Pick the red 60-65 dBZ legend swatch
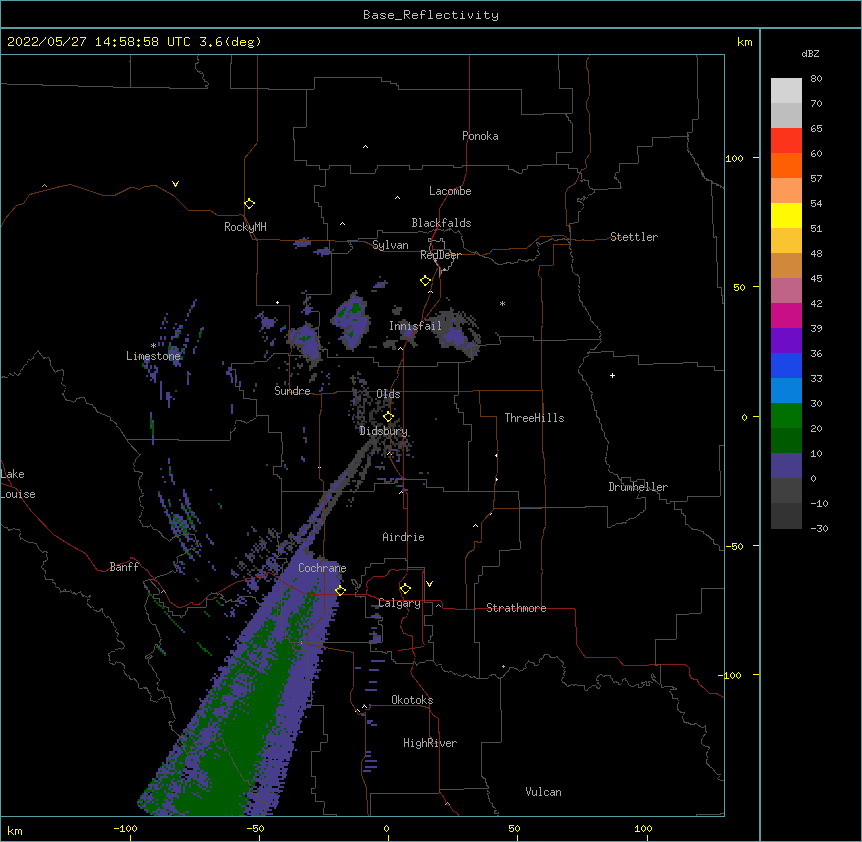 (x=786, y=140)
